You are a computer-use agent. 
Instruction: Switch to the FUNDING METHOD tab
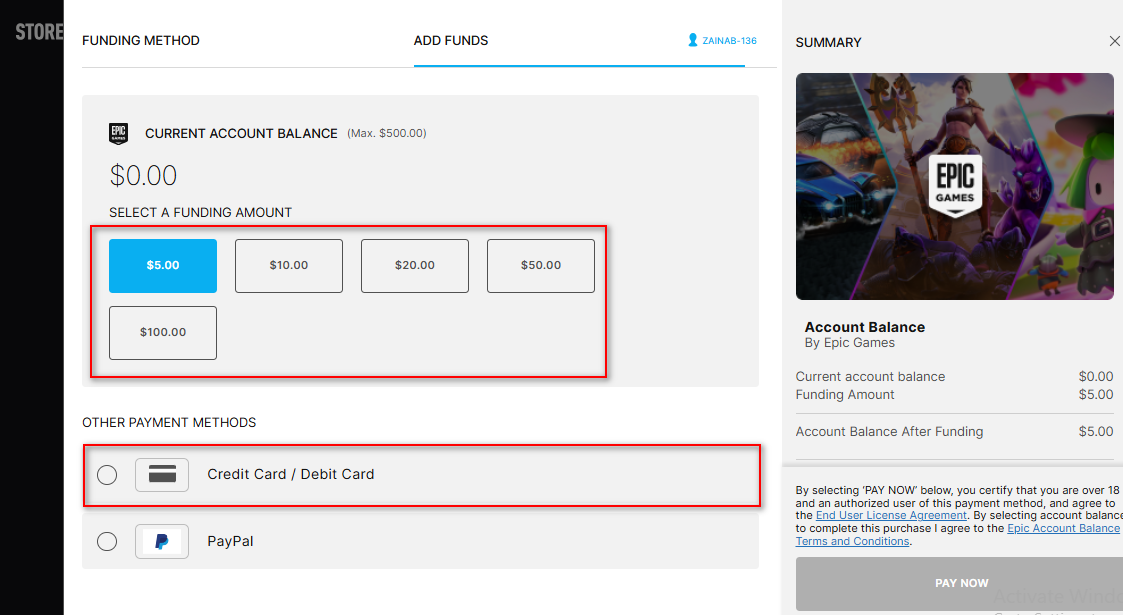(143, 40)
